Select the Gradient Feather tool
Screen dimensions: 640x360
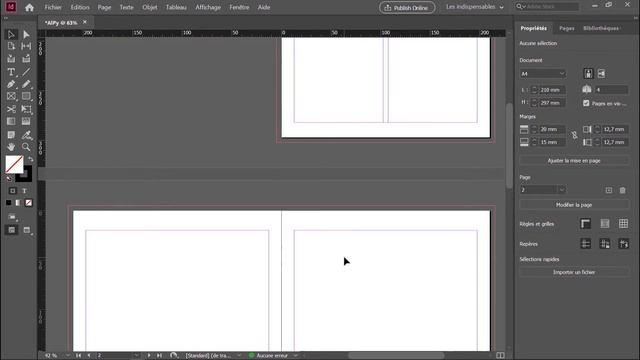[26, 121]
